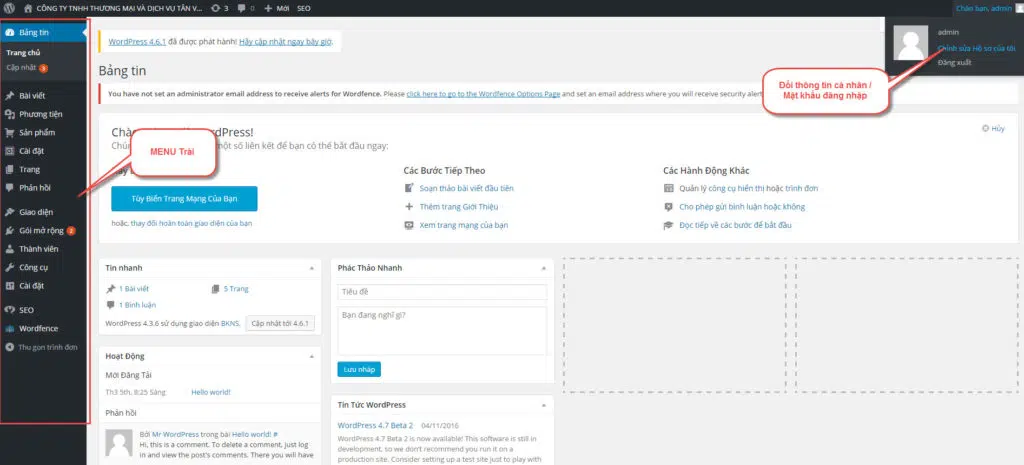The height and width of the screenshot is (465, 1024).
Task: Click Xem trang mạng của bạn link
Action: pos(464,225)
